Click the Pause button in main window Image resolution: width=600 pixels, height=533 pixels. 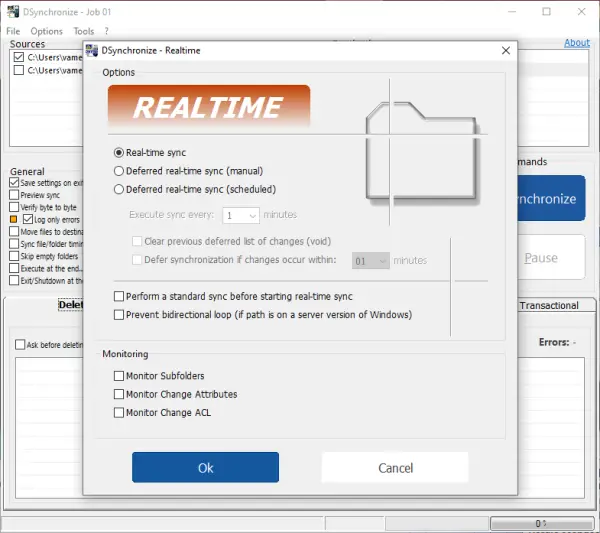[x=551, y=258]
